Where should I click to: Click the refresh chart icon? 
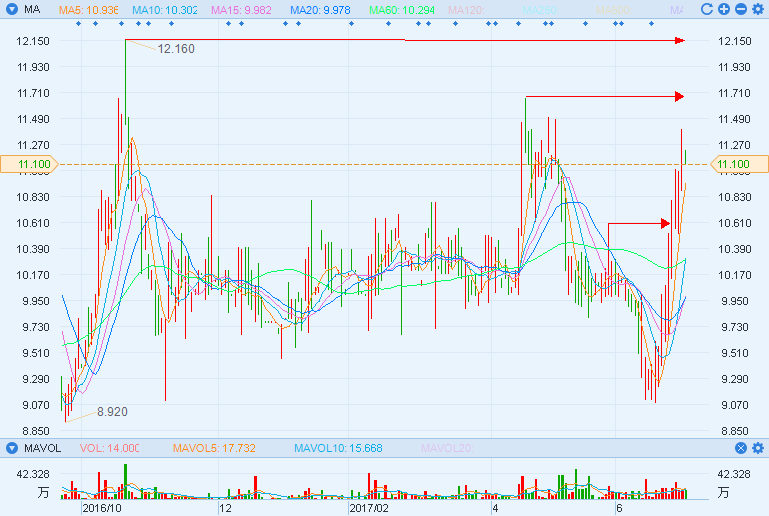(707, 9)
